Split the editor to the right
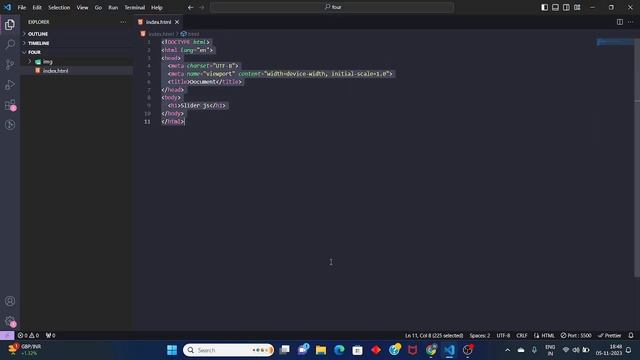Viewport: 640px width, 360px height. (x=620, y=22)
